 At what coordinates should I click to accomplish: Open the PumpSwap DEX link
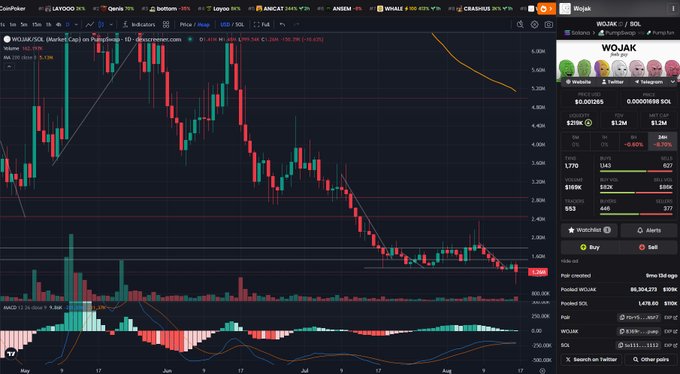(x=617, y=33)
